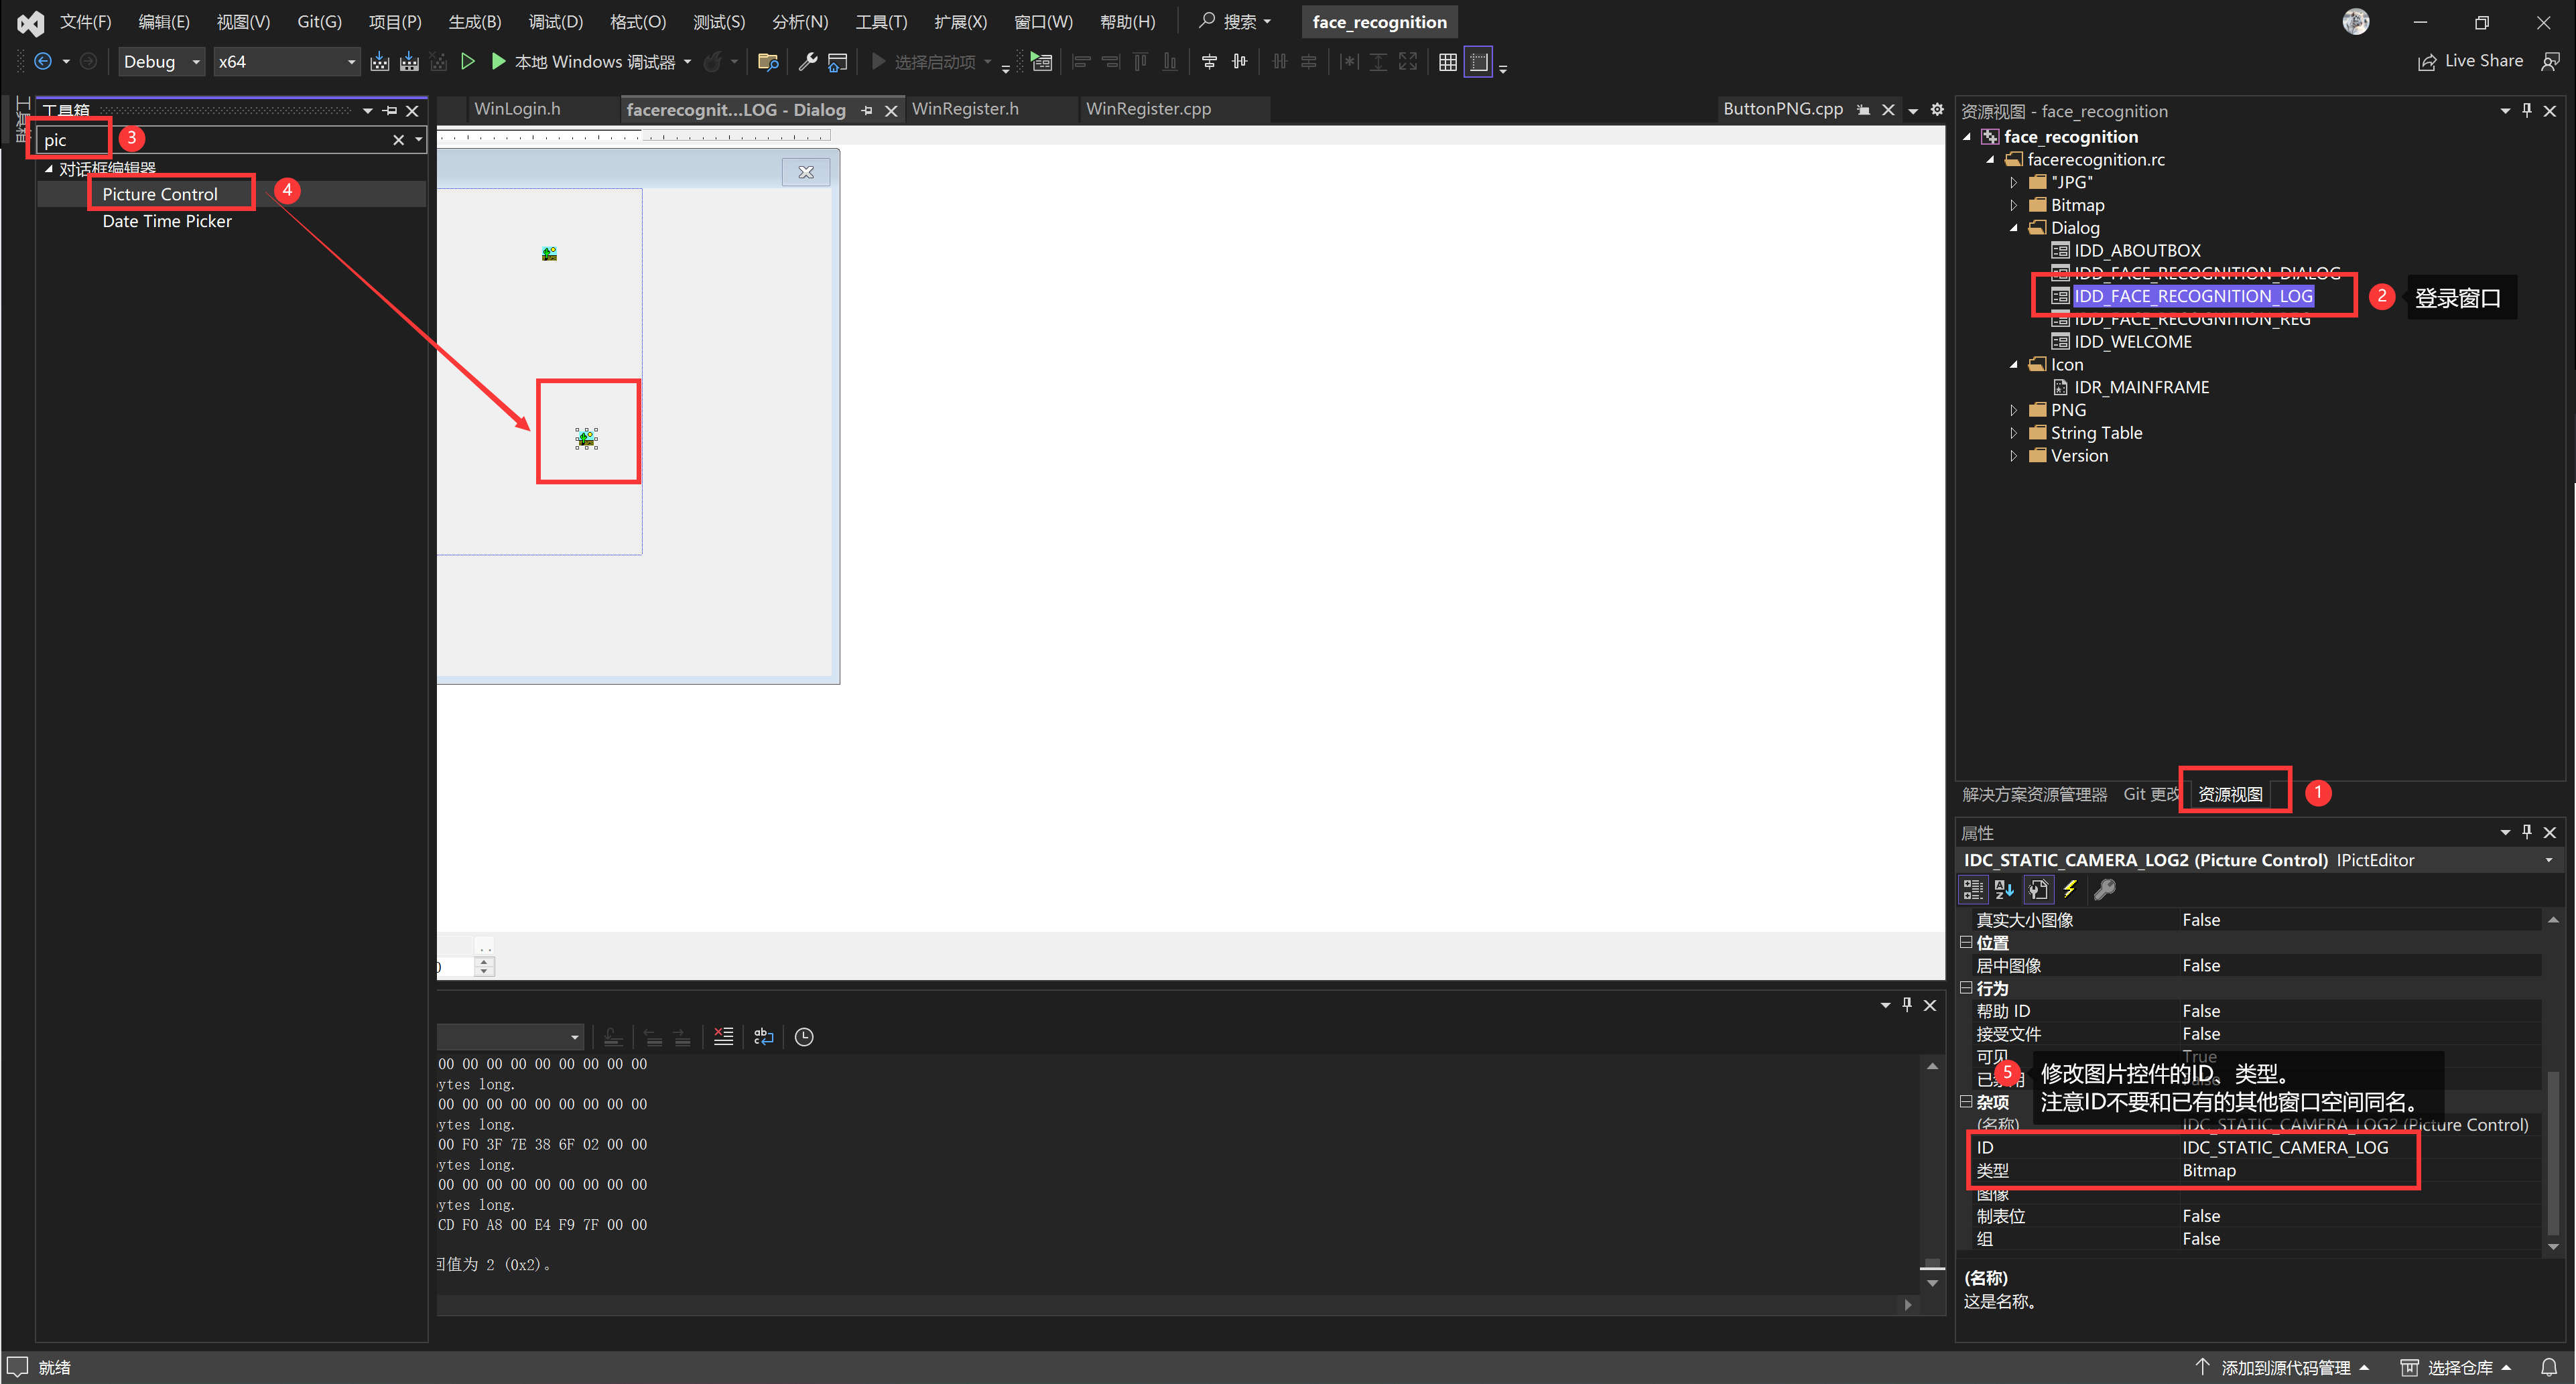The image size is (2576, 1384).
Task: Toggle word wrap icon in output panel
Action: (764, 1037)
